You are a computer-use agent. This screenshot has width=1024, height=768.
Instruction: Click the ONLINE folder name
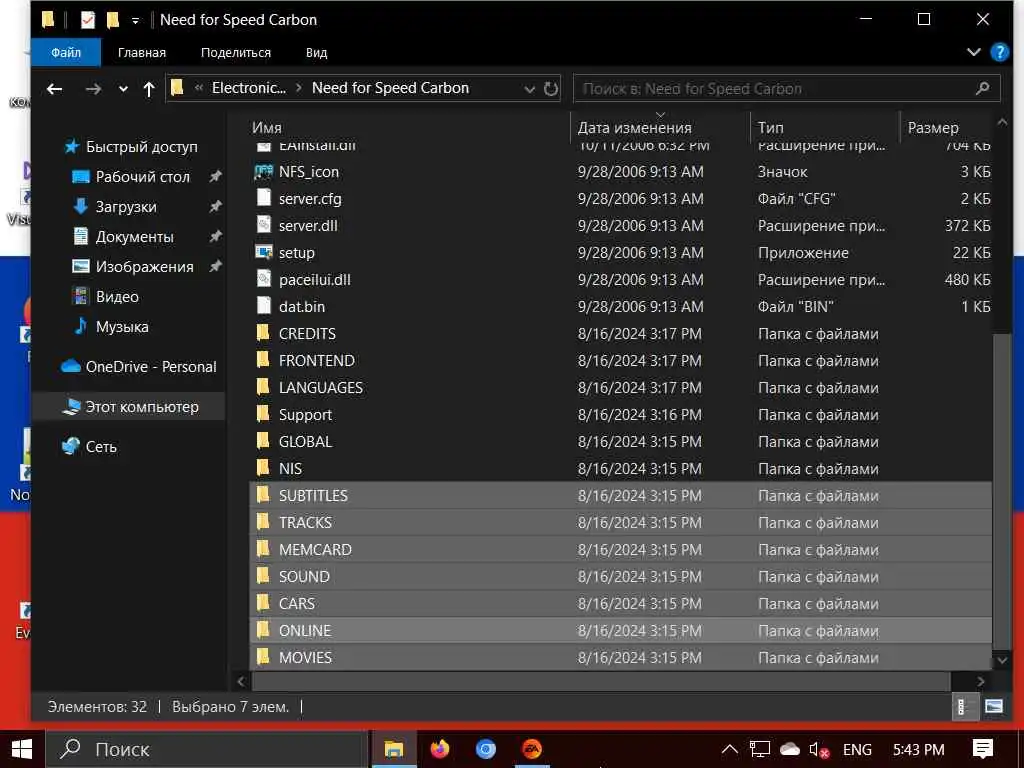[x=305, y=631]
